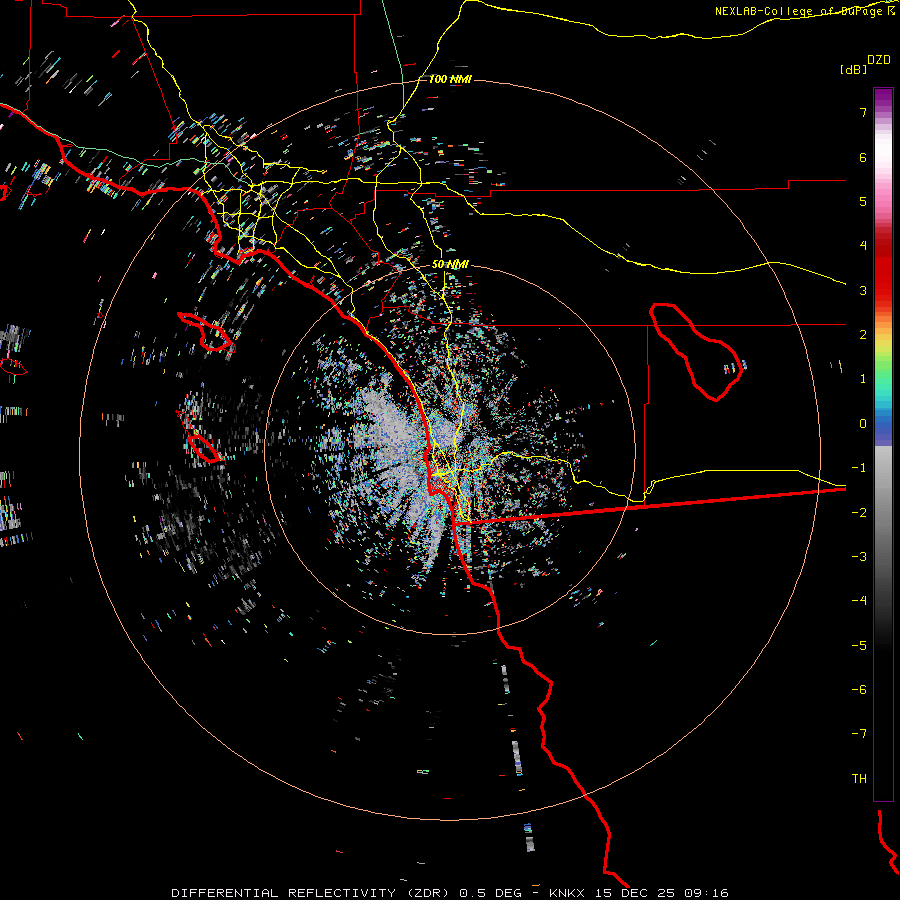Click the "-5" value on the color scale

[x=859, y=646]
